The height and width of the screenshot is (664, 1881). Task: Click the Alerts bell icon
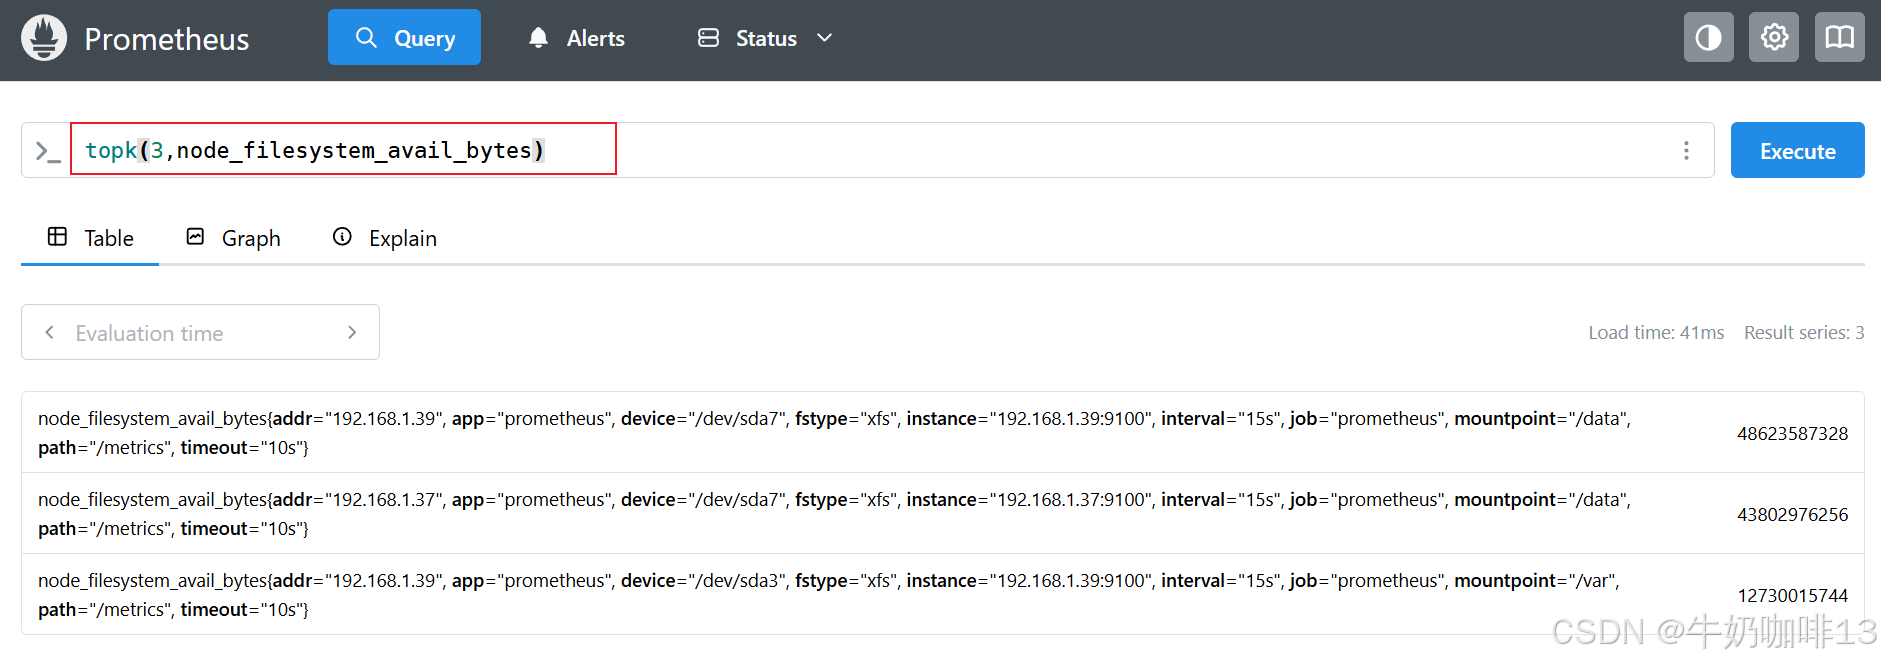[538, 38]
